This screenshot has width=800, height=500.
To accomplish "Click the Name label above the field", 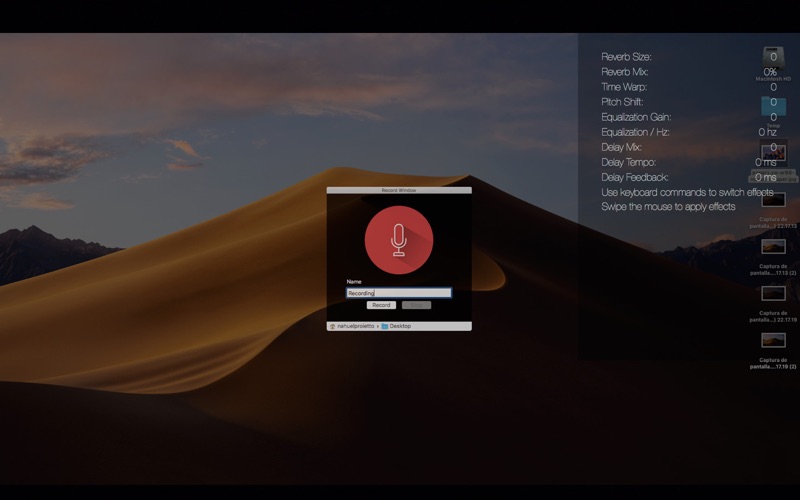I will coord(354,282).
